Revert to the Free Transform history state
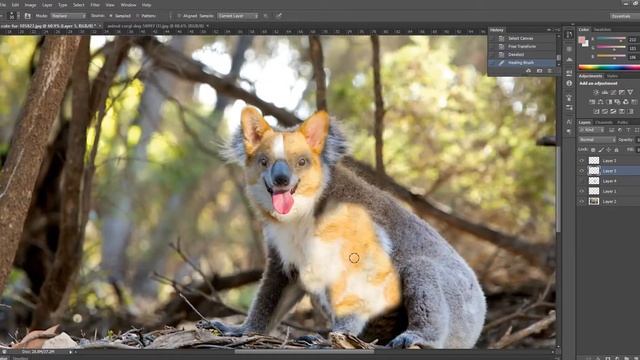640x360 pixels. pyautogui.click(x=522, y=47)
